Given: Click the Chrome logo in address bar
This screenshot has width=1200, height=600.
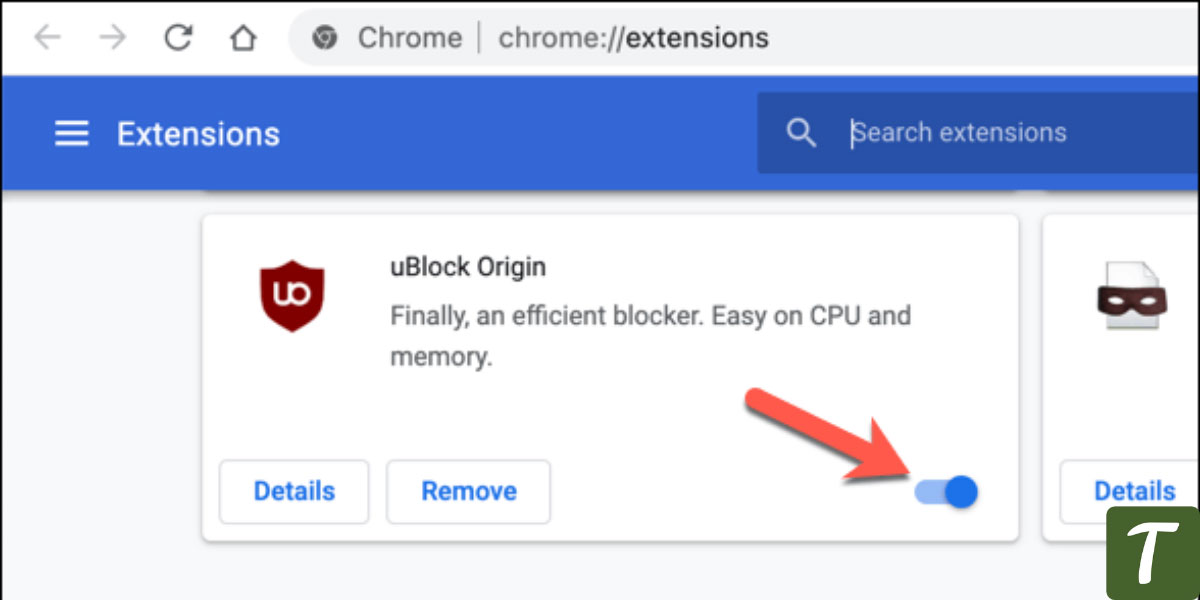Looking at the screenshot, I should [324, 39].
